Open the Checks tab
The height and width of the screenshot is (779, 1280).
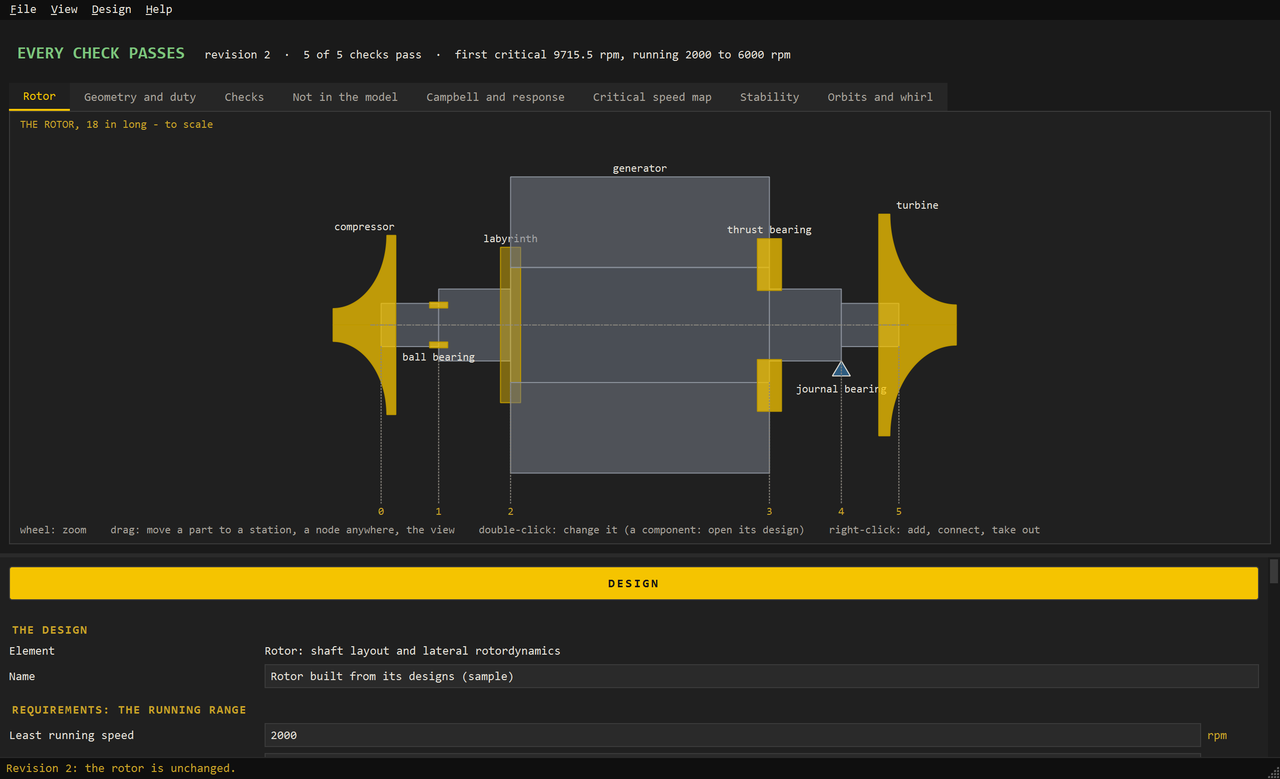tap(244, 97)
